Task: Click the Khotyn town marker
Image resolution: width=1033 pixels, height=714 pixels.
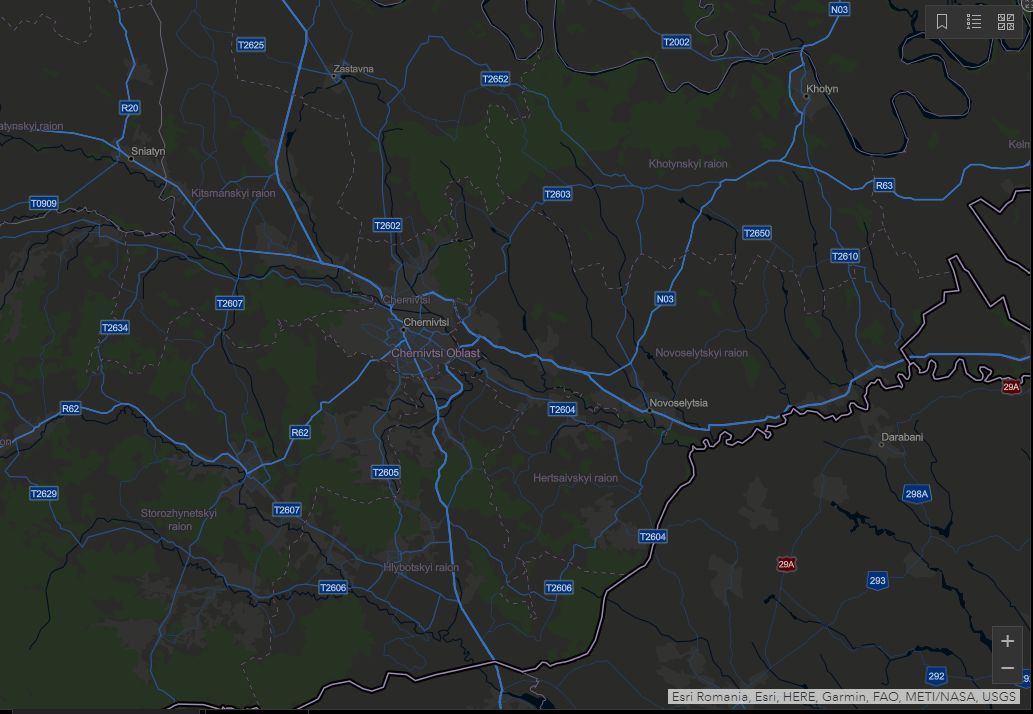Action: point(807,97)
